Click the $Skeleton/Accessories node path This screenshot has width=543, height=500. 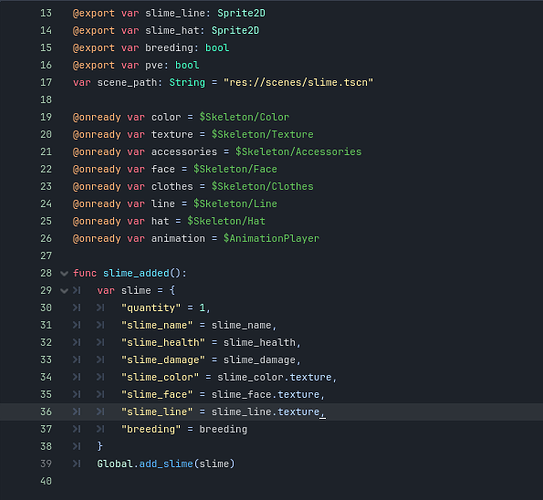[x=298, y=152]
